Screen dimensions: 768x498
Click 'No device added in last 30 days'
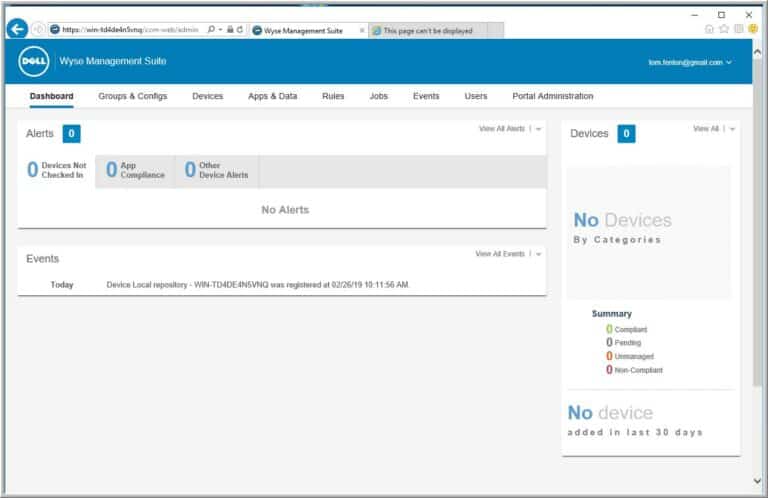[635, 421]
